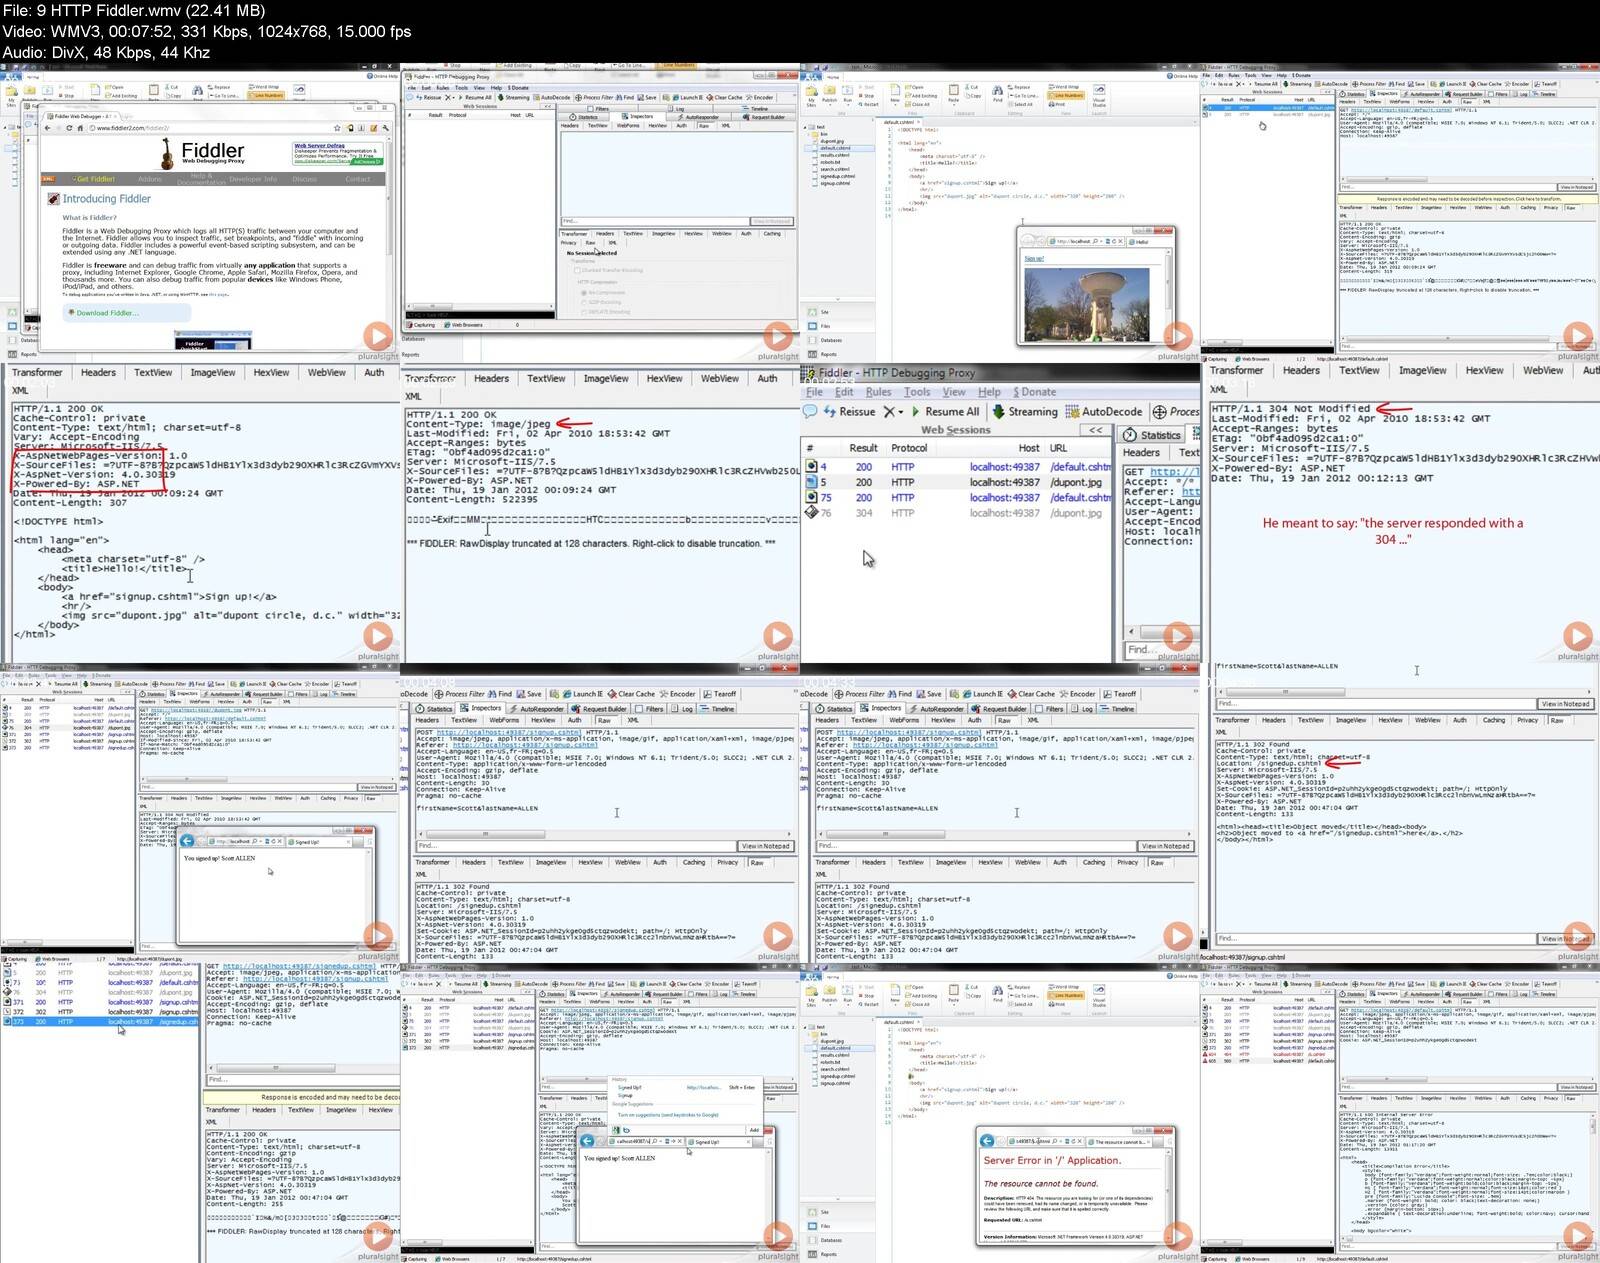This screenshot has width=1600, height=1263.
Task: Click the Web Browsers status icon in the No Session Selected thumbnail
Action: 448,324
